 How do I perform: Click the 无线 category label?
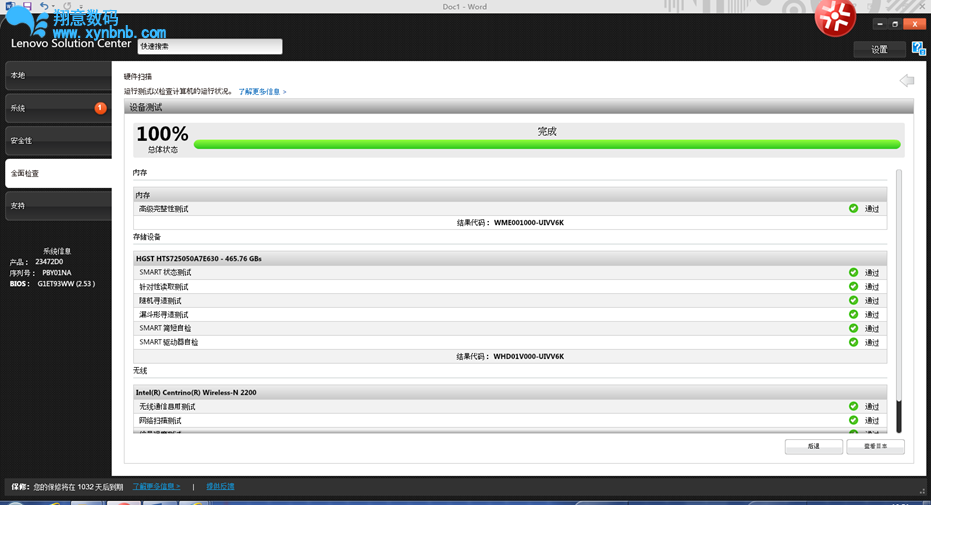(x=140, y=371)
